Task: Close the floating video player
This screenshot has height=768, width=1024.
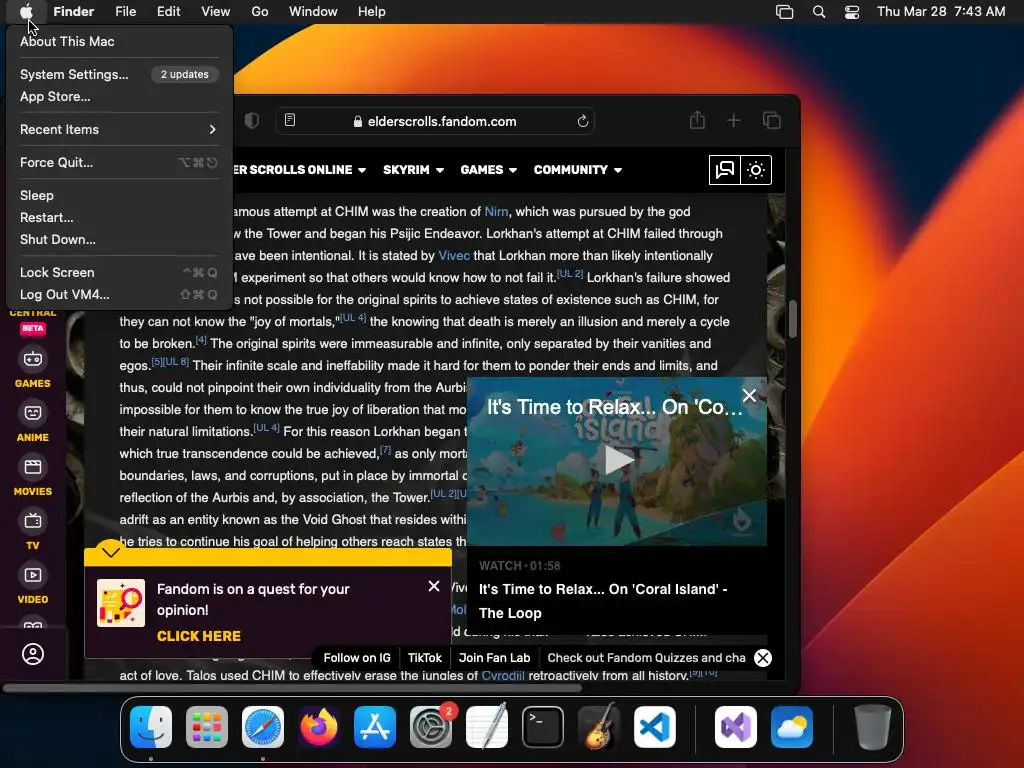Action: pyautogui.click(x=749, y=395)
